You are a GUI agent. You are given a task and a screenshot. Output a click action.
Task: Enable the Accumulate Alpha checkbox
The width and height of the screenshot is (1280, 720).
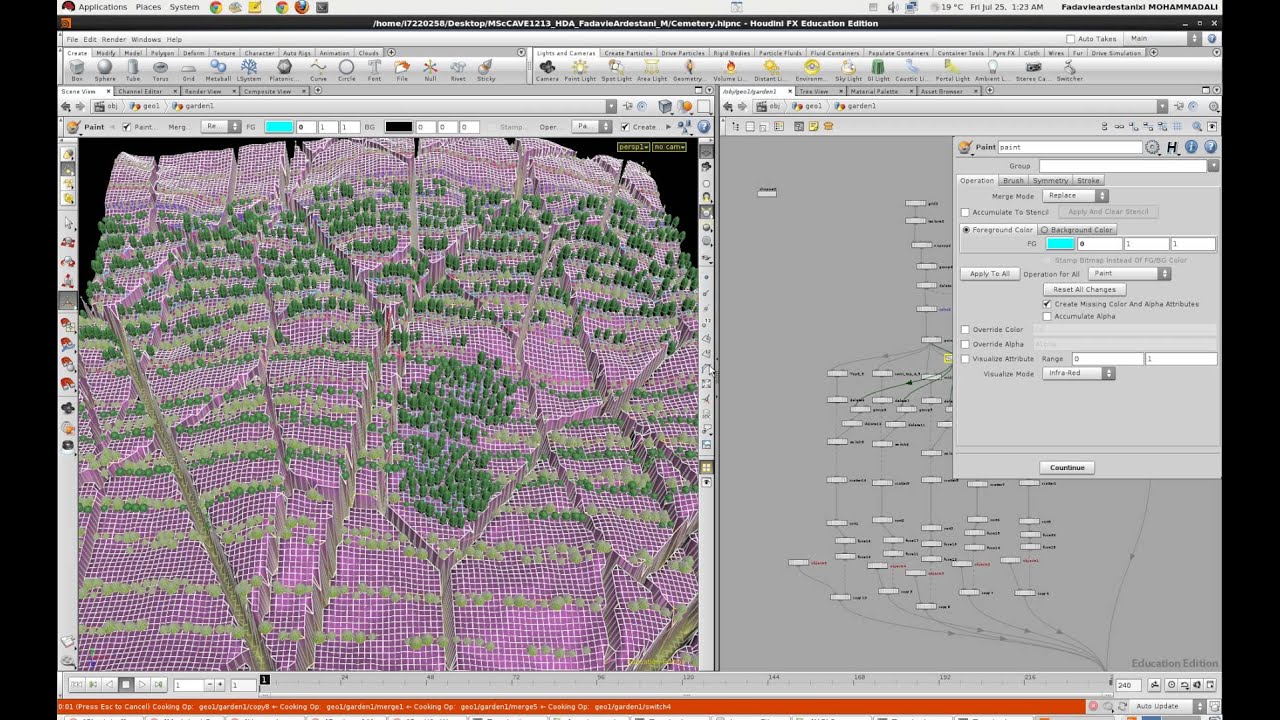[x=1047, y=317]
